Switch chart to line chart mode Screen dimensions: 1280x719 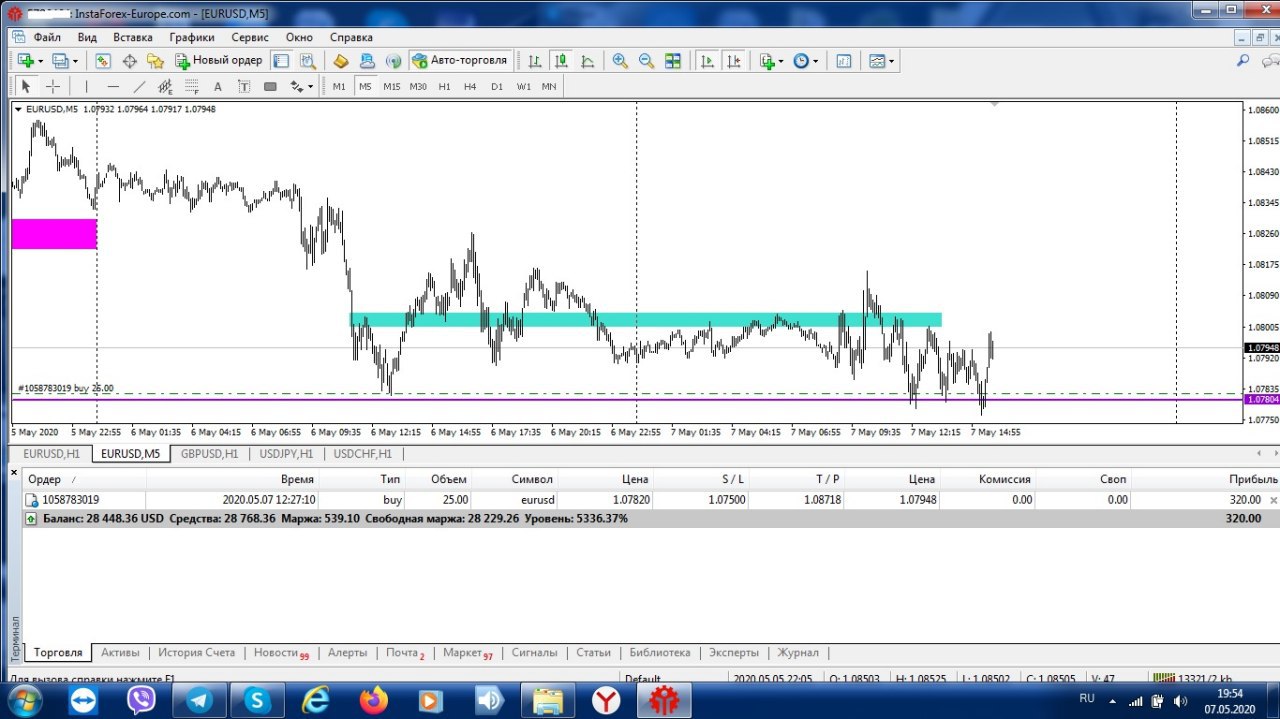pyautogui.click(x=587, y=61)
